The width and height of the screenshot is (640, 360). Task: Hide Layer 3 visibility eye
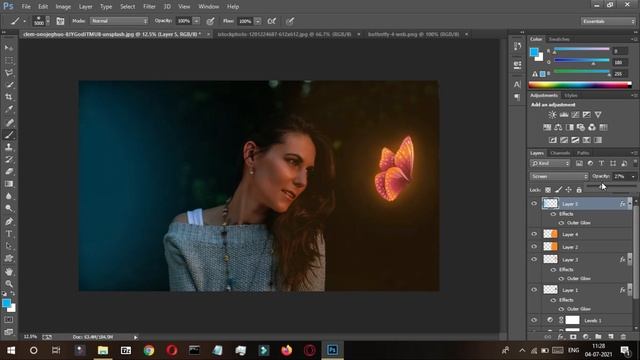point(534,259)
